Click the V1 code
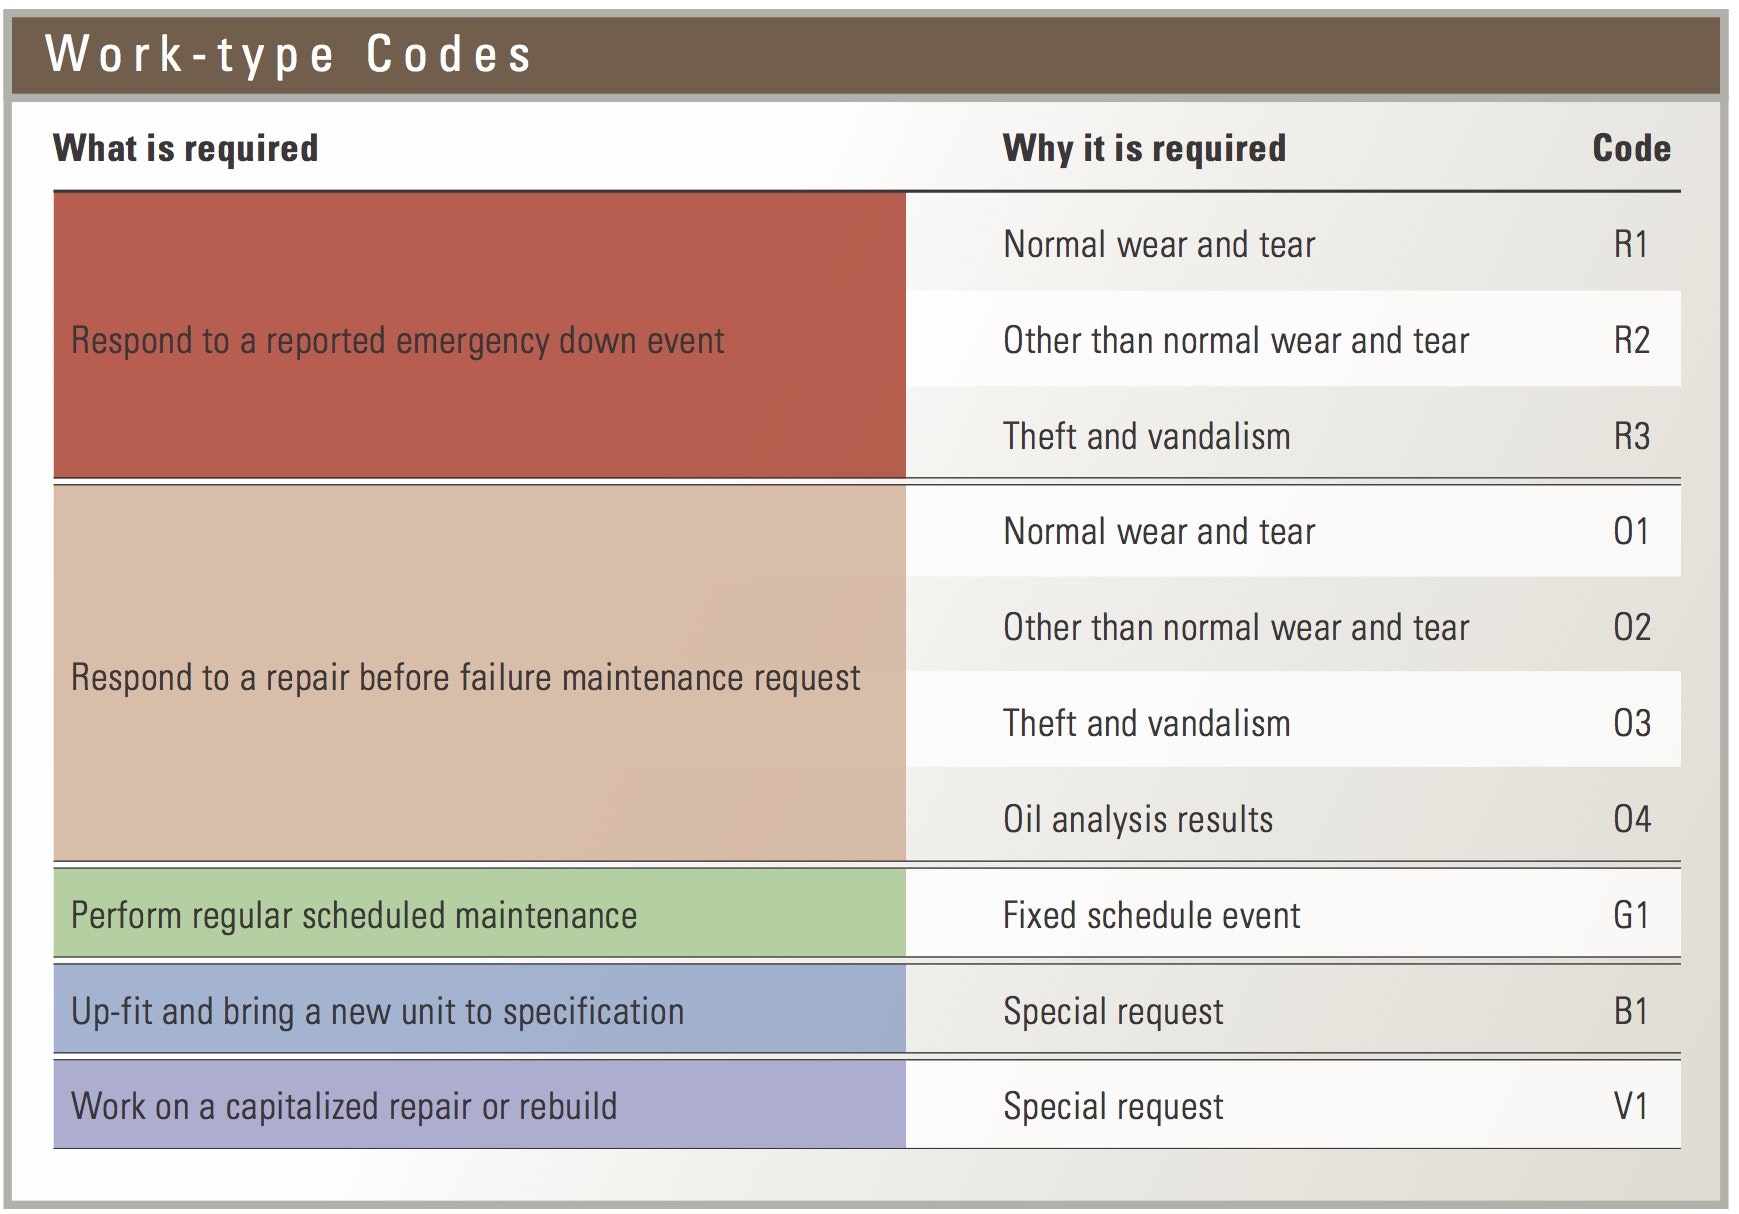This screenshot has height=1214, width=1739. click(1631, 1107)
